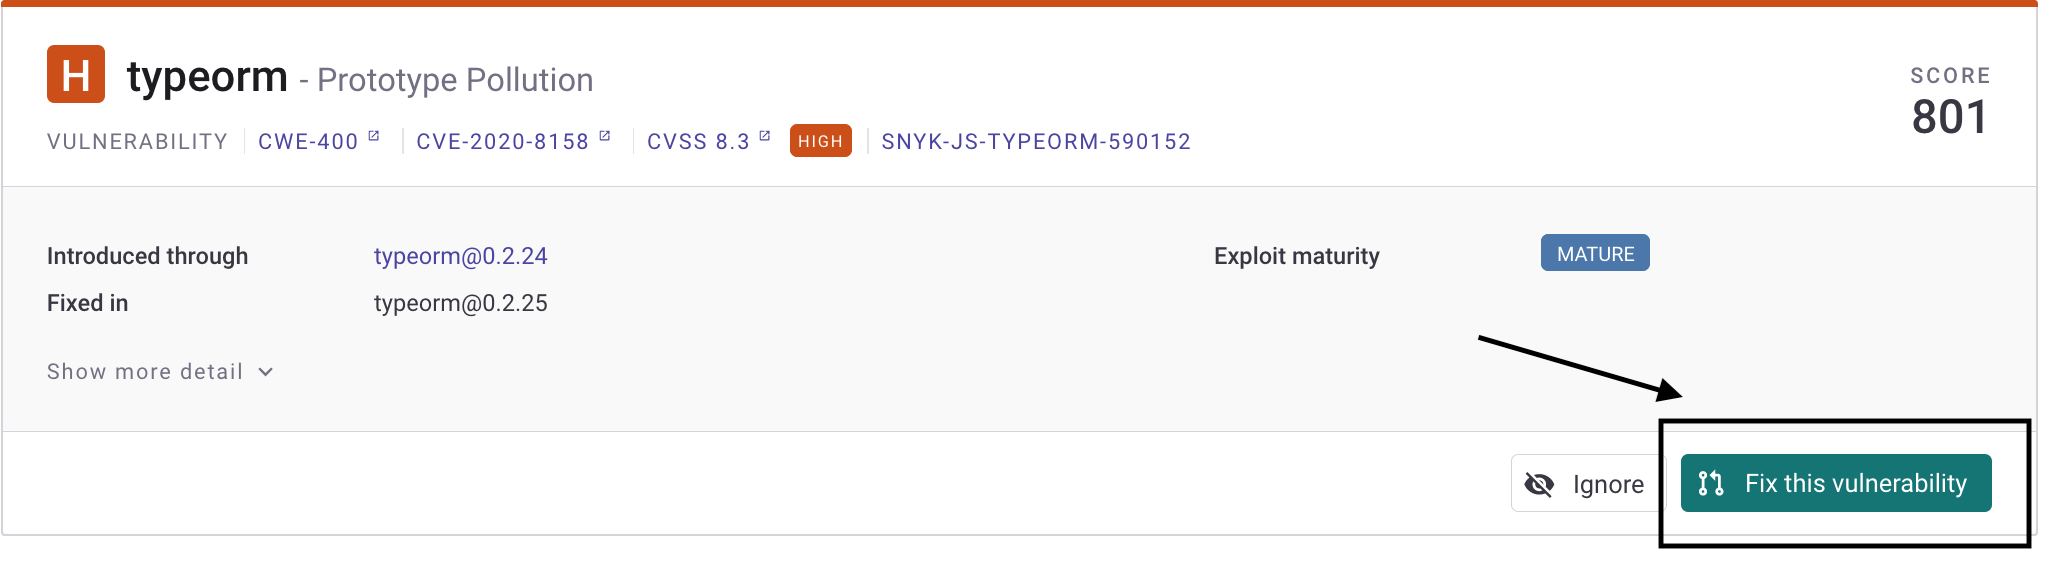Viewport: 2046px width, 566px height.
Task: Click the typeorm vulnerability title
Action: 207,76
